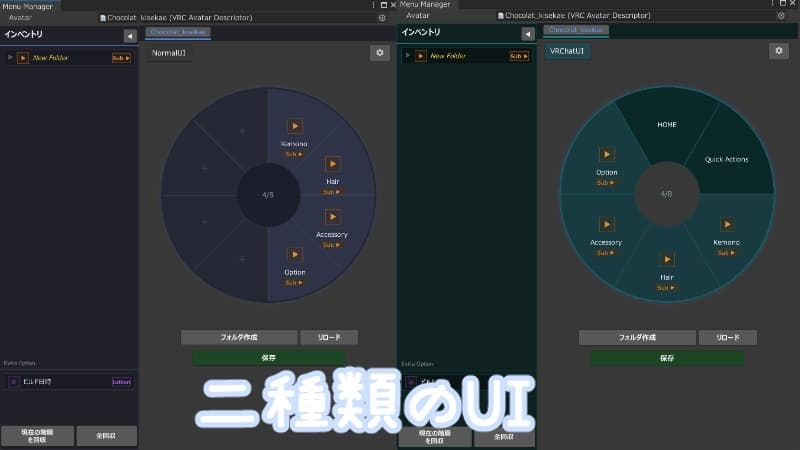Viewport: 800px width, 450px height.
Task: Click New Folder icon in right inventory
Action: point(421,56)
